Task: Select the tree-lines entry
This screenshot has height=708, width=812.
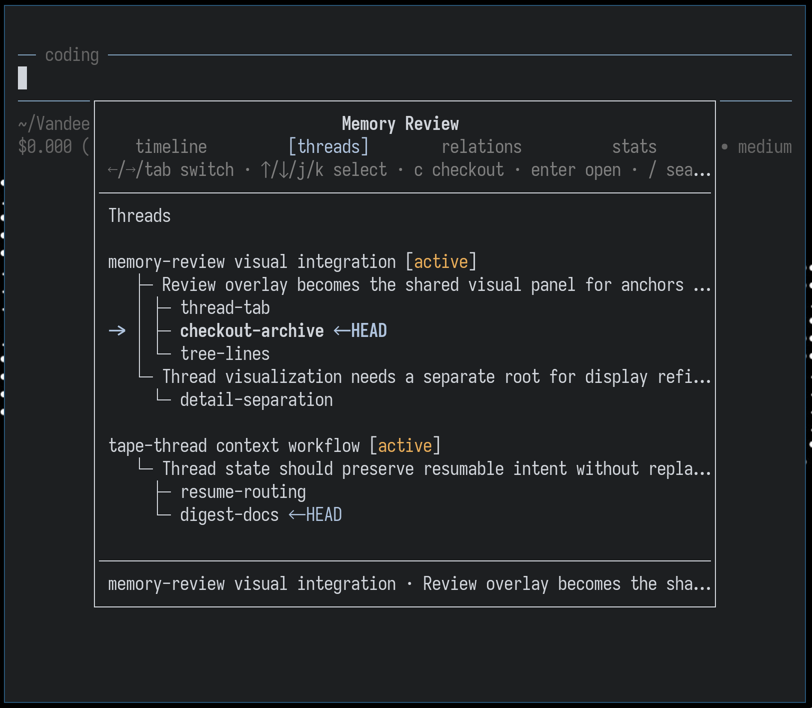Action: point(225,354)
